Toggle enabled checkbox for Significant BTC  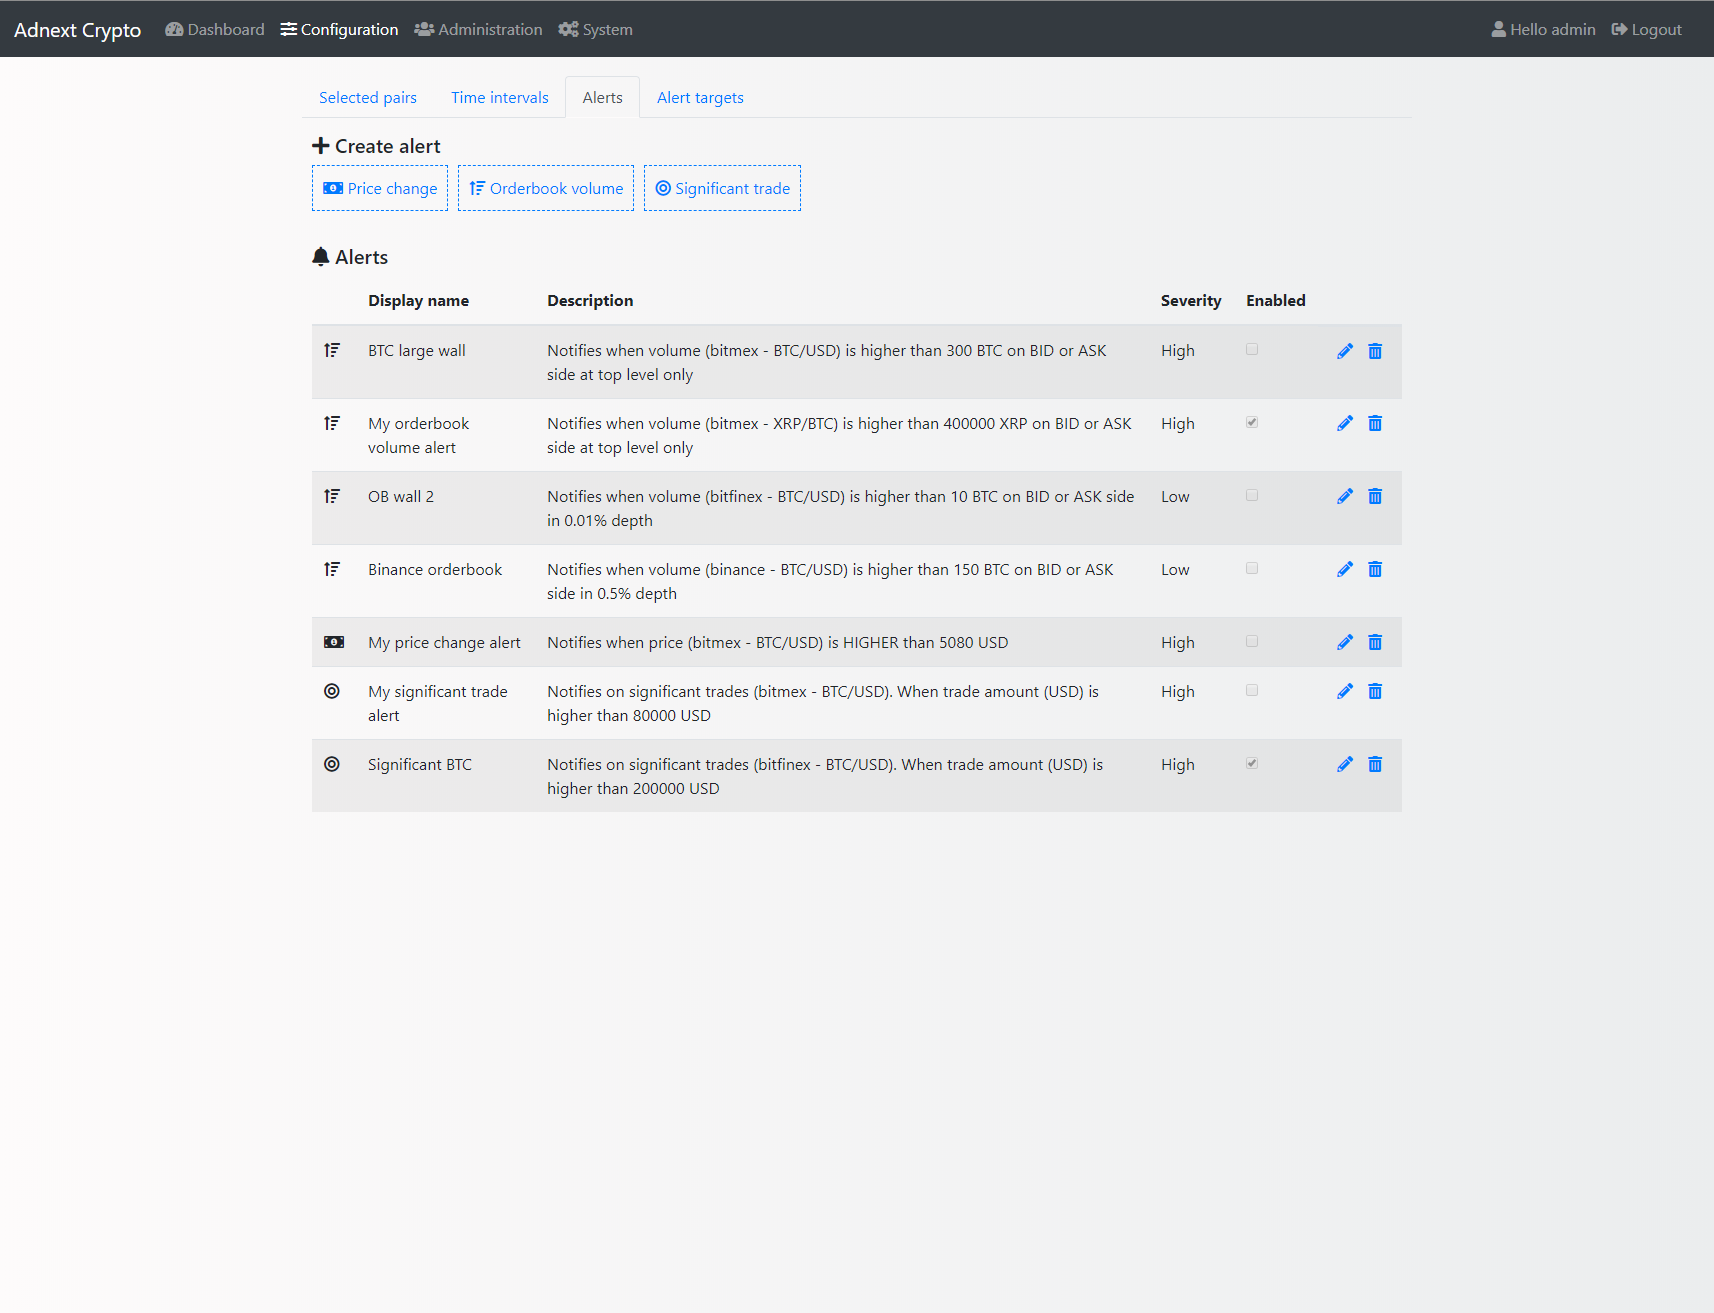pyautogui.click(x=1252, y=764)
